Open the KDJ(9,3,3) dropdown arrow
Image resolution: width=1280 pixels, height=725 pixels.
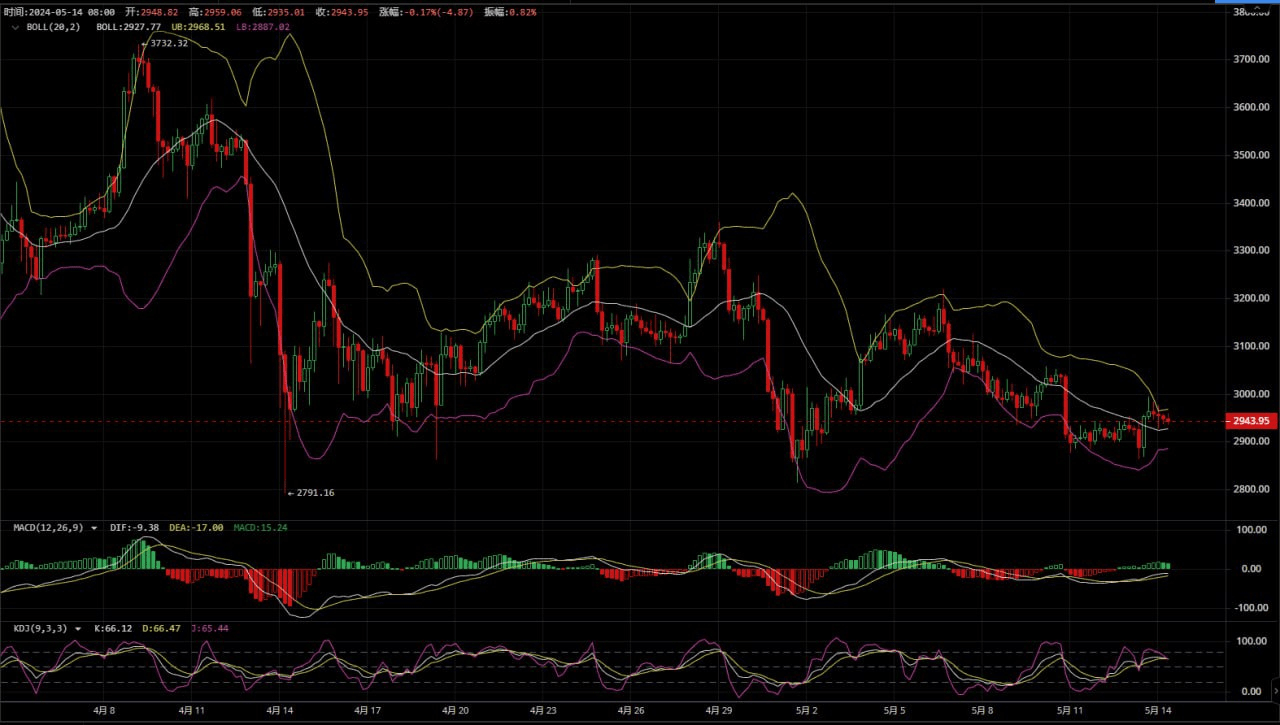pos(78,629)
